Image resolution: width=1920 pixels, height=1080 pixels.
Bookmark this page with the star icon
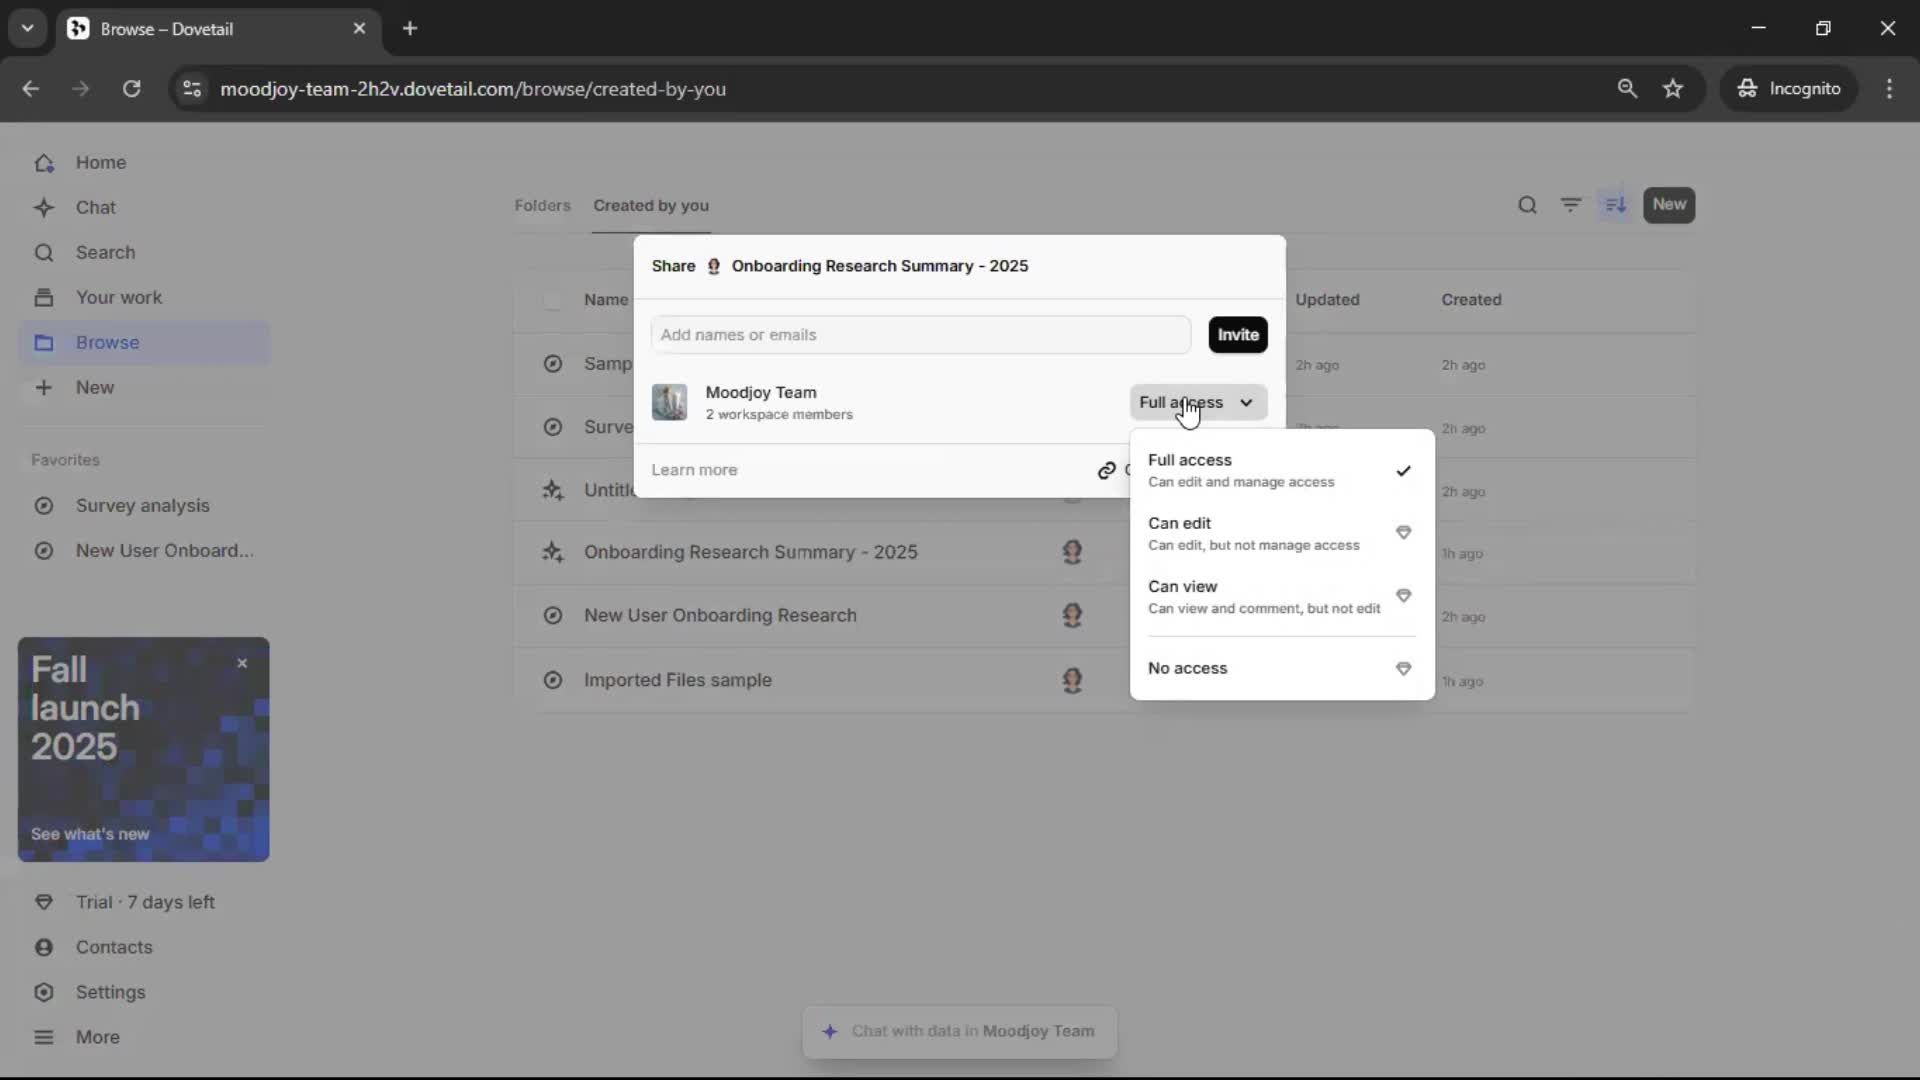(x=1673, y=88)
